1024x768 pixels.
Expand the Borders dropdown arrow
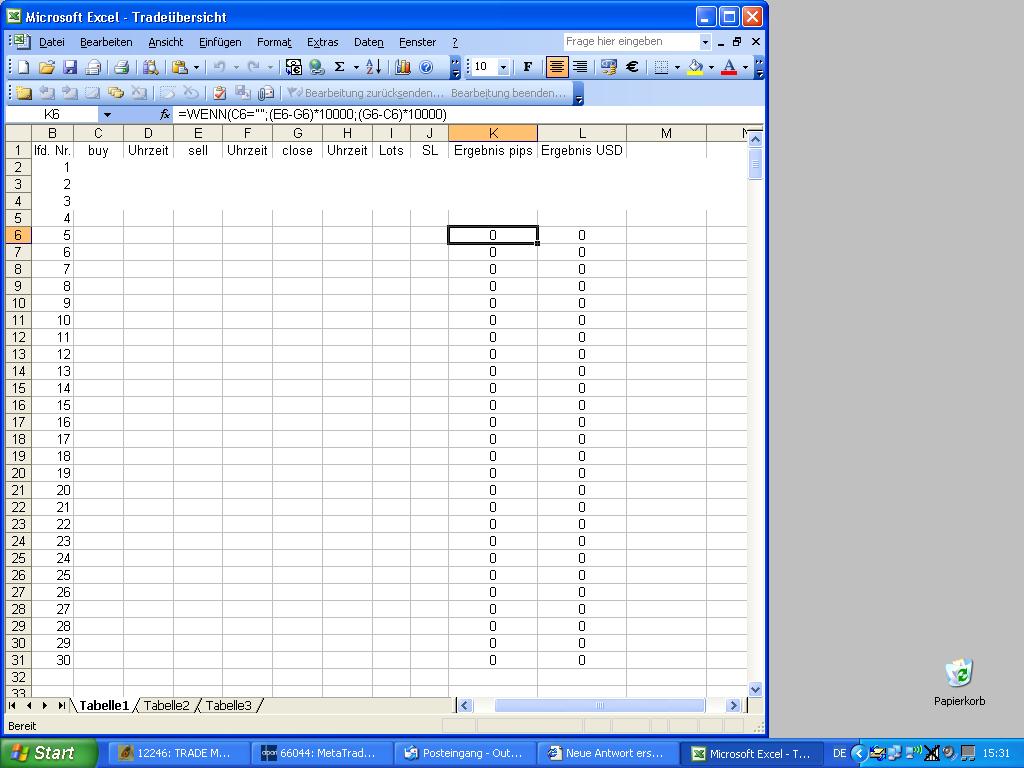(677, 67)
